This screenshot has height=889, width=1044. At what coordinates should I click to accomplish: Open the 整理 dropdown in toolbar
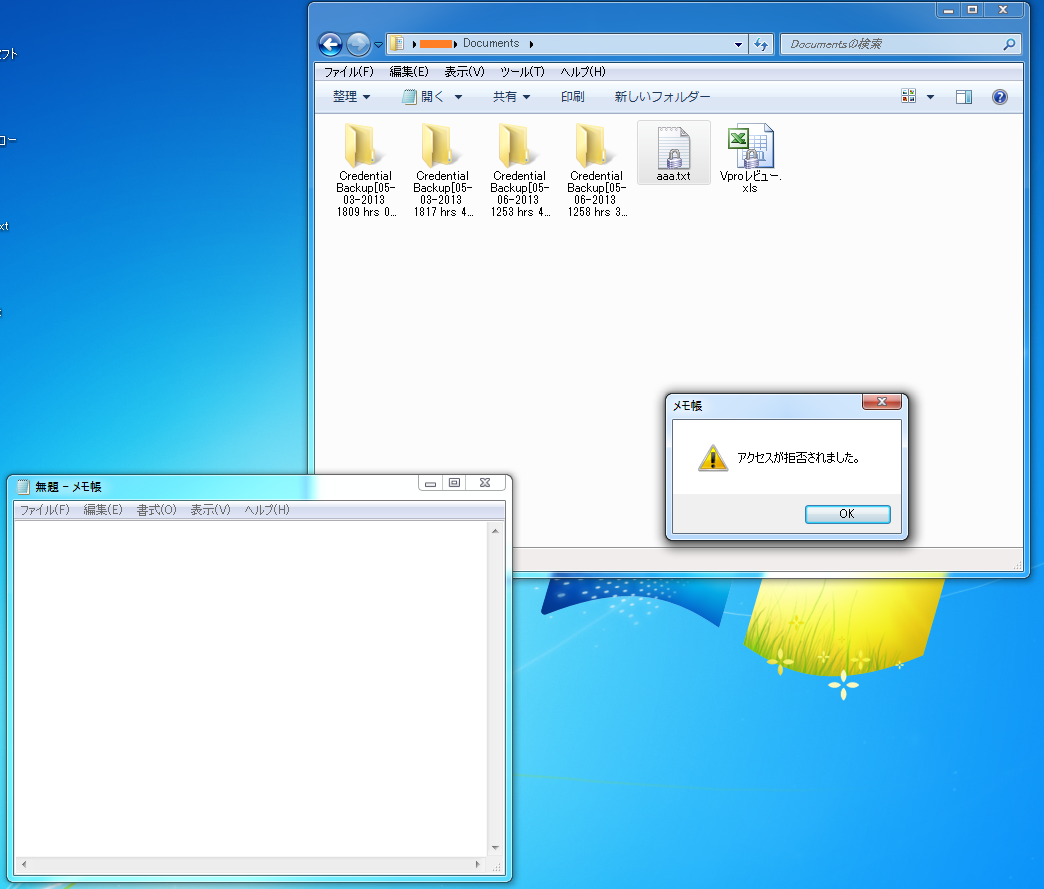pyautogui.click(x=351, y=97)
